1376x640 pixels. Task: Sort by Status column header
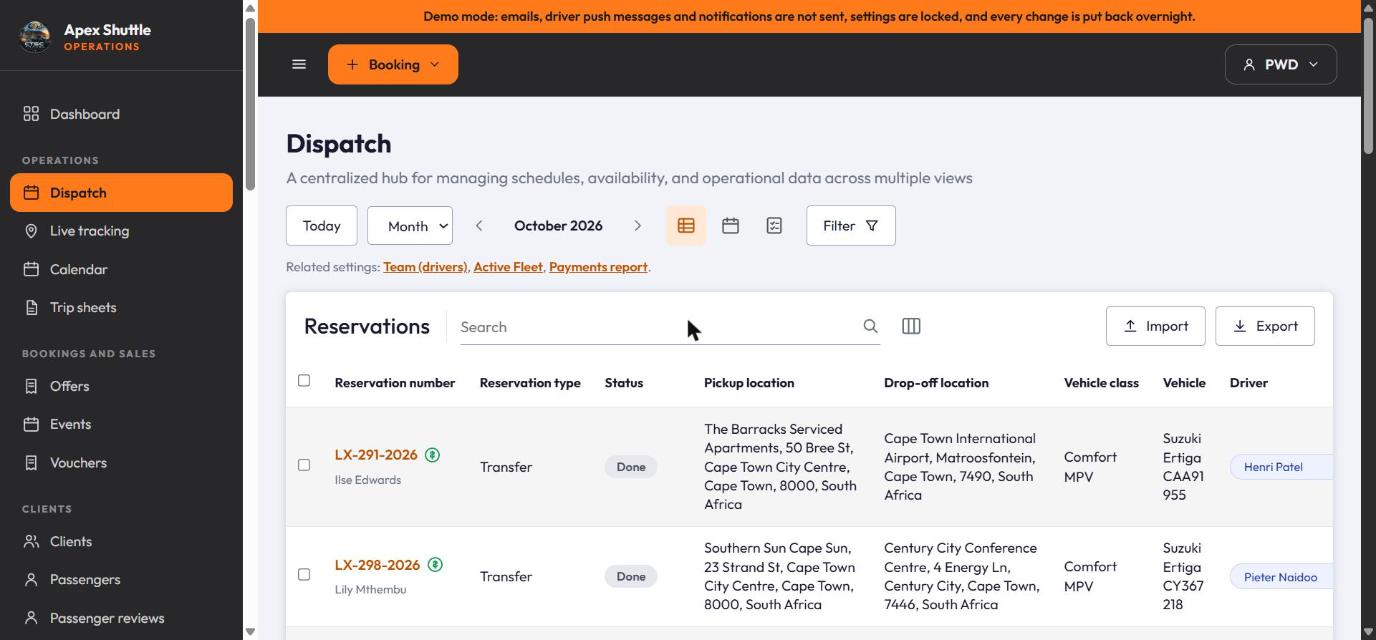pos(624,383)
